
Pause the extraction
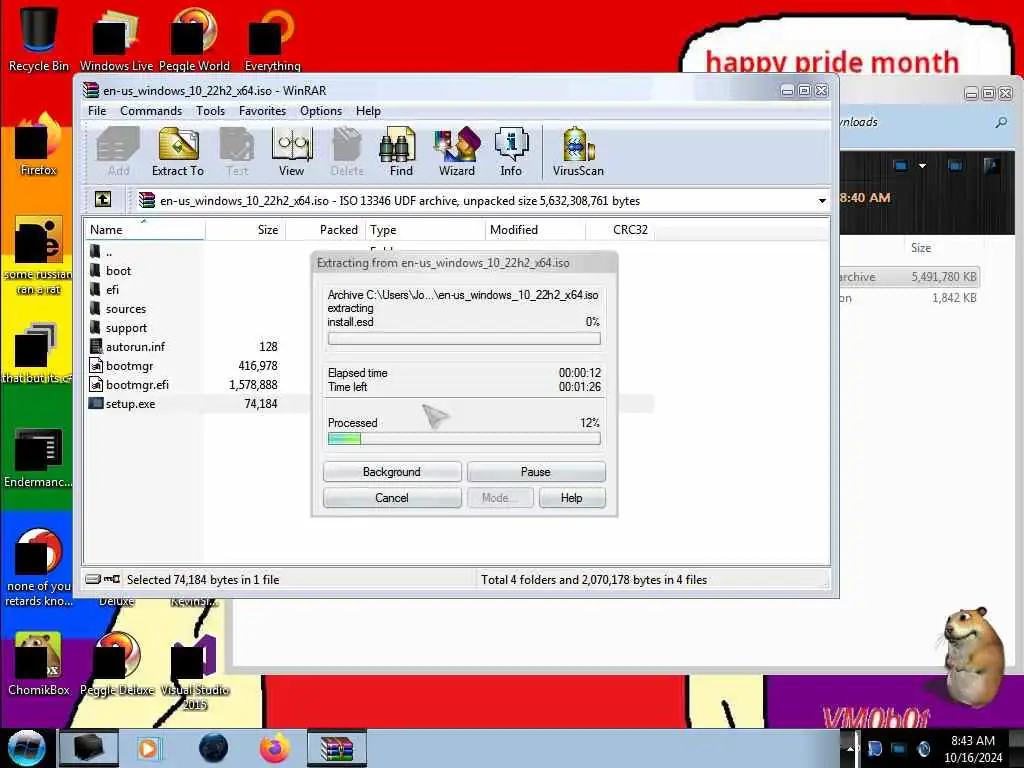[x=536, y=472]
